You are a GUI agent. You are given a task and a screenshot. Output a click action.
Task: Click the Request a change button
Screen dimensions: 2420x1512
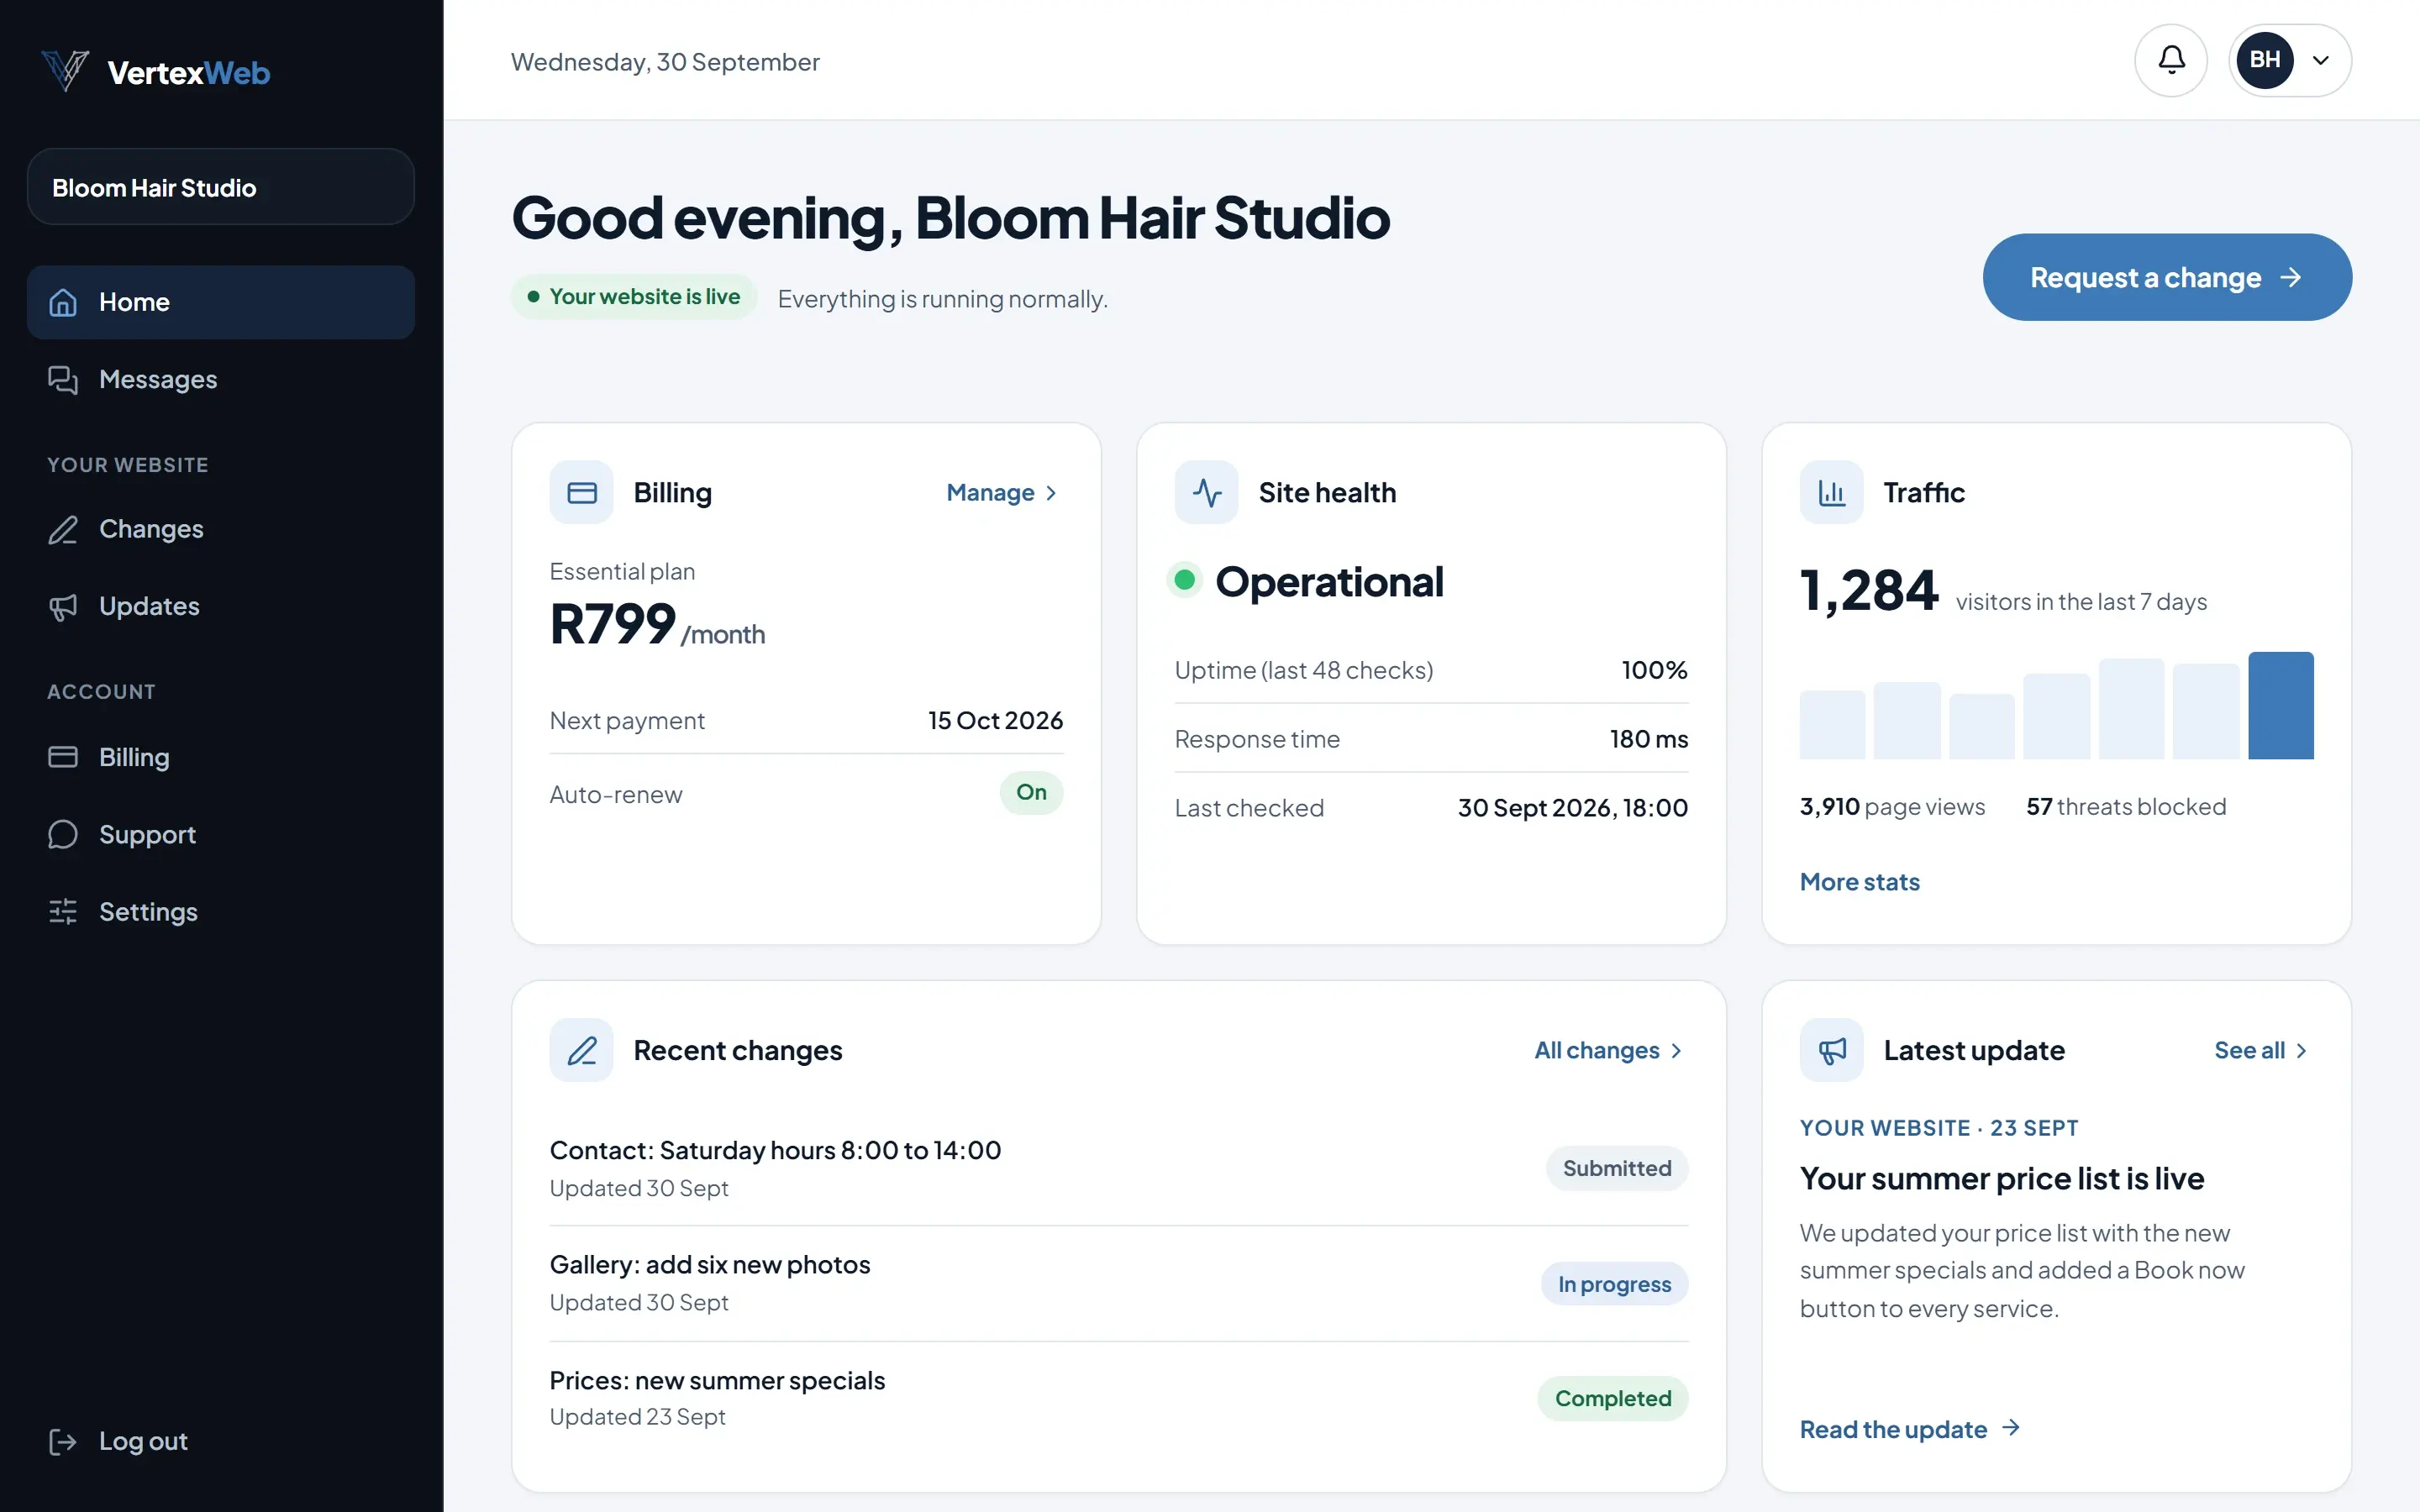click(2166, 277)
